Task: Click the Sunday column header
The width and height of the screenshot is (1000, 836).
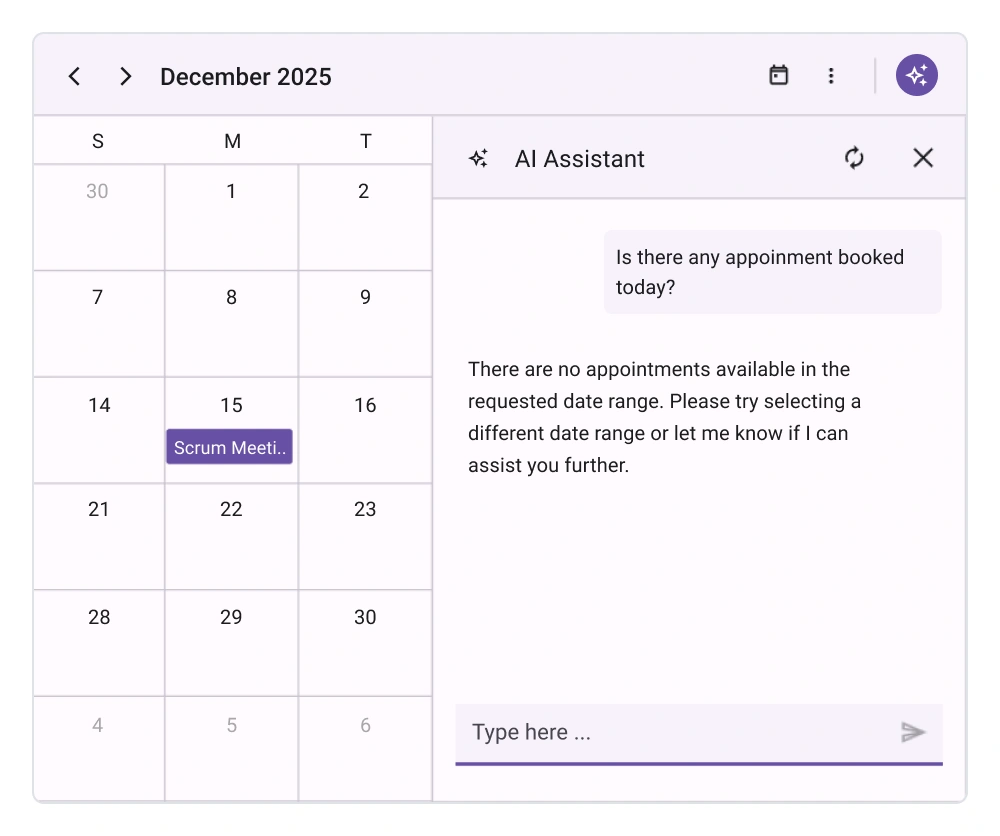Action: 97,141
